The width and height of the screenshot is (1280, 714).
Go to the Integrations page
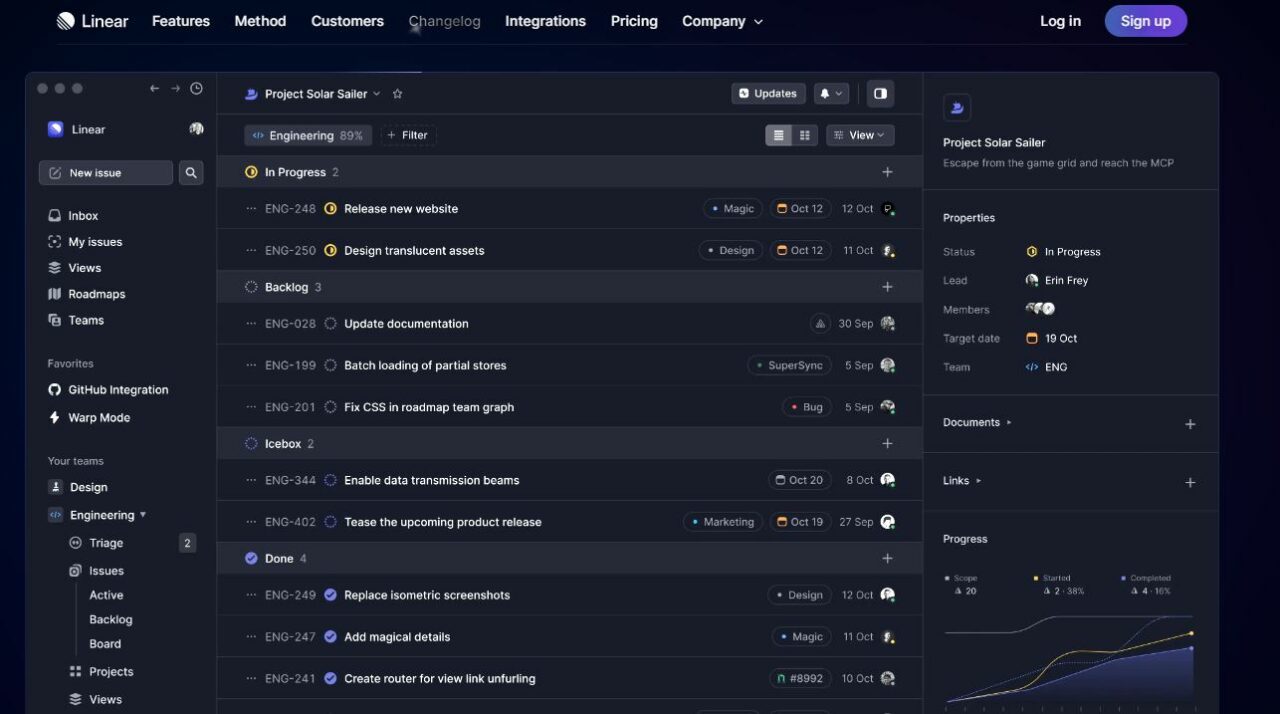545,21
